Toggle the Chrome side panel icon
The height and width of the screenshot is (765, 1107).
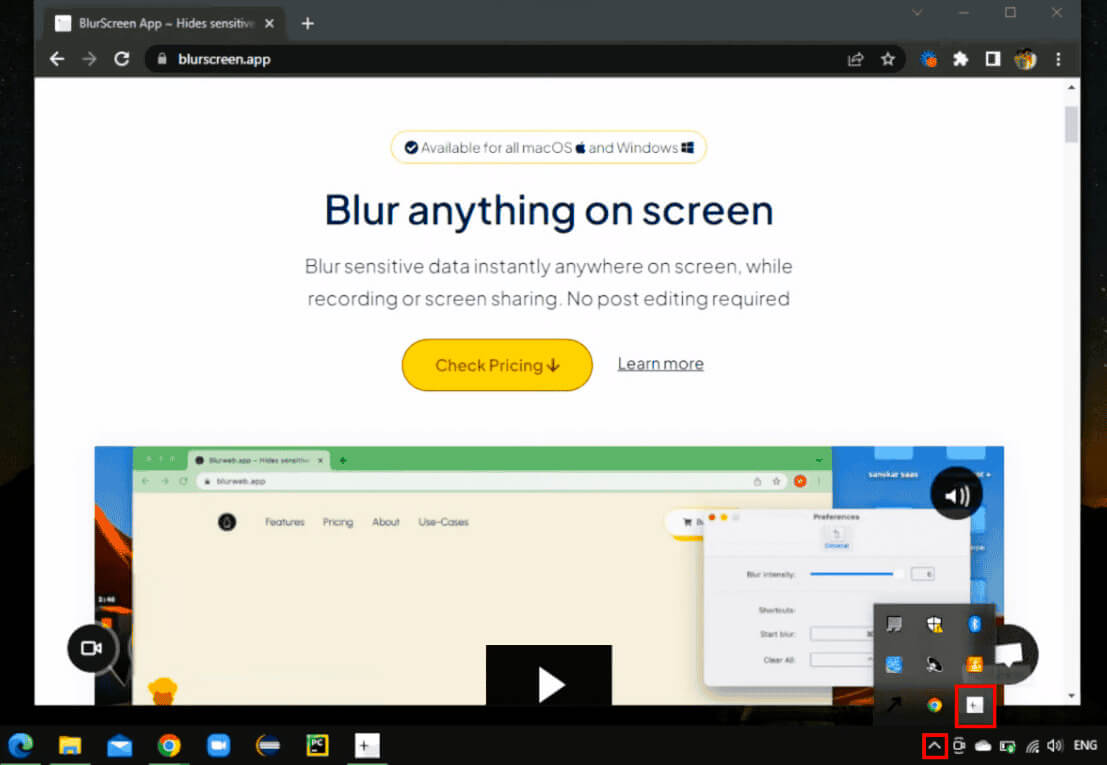point(993,59)
